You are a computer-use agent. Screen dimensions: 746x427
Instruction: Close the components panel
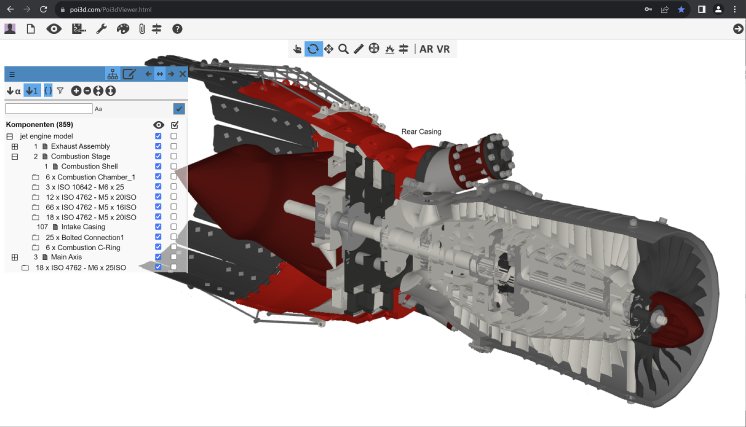183,74
